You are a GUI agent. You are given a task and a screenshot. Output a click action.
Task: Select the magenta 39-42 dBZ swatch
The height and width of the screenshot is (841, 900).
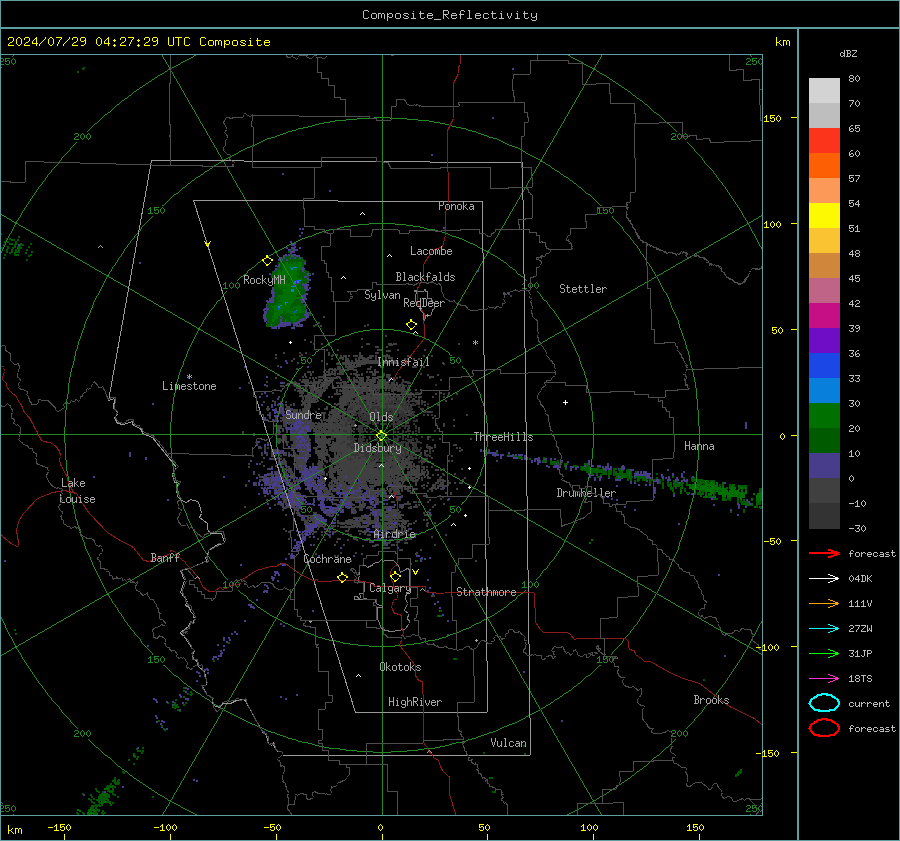824,316
